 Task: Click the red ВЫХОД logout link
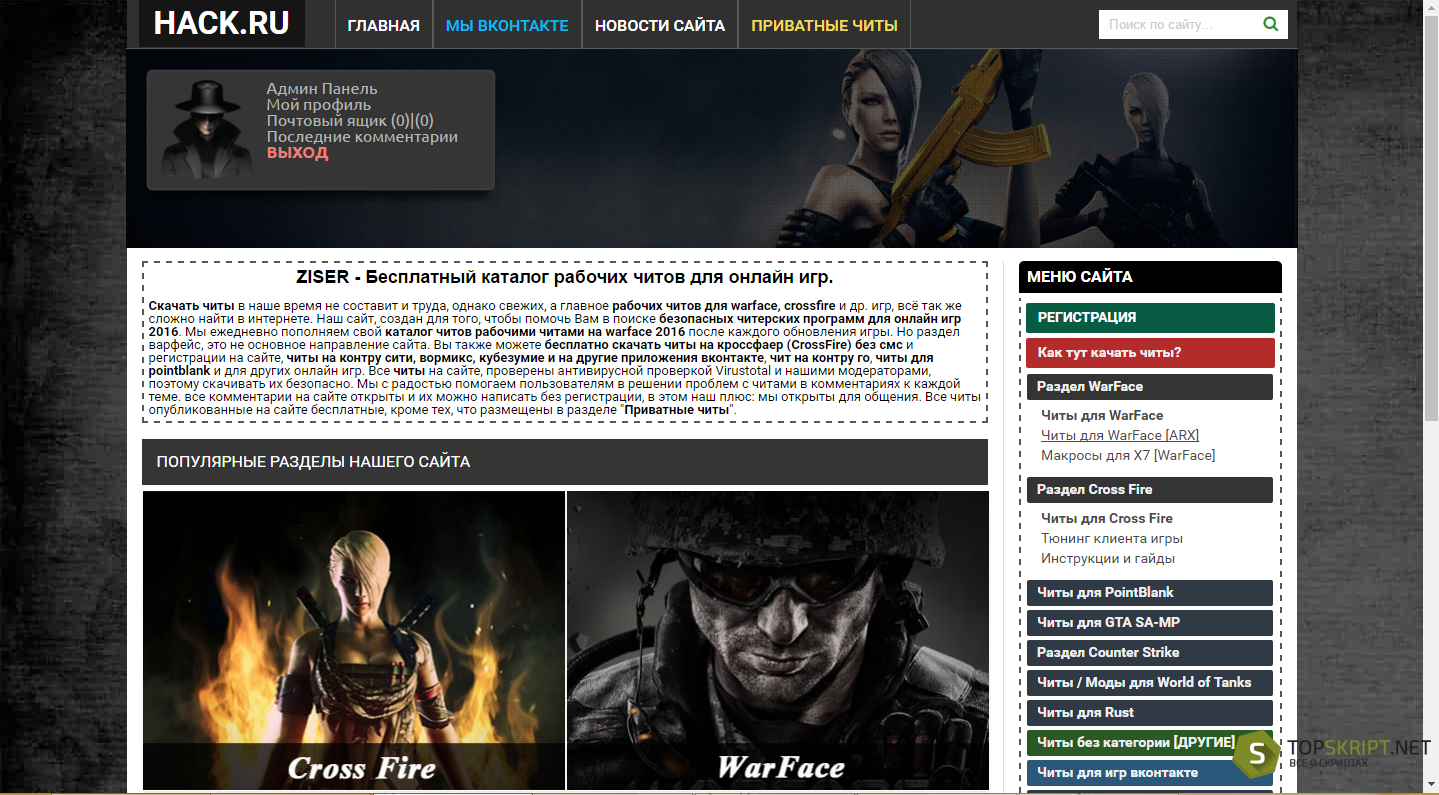click(297, 153)
